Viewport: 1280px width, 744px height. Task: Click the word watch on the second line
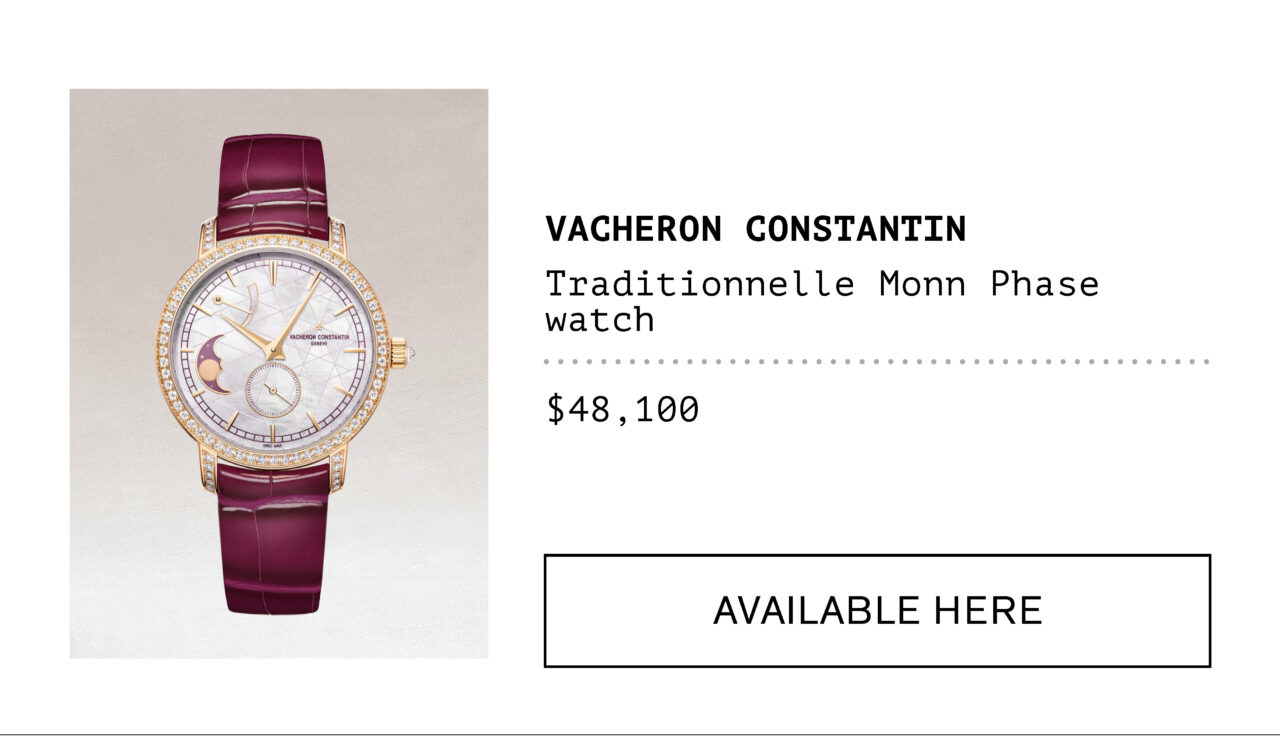600,320
